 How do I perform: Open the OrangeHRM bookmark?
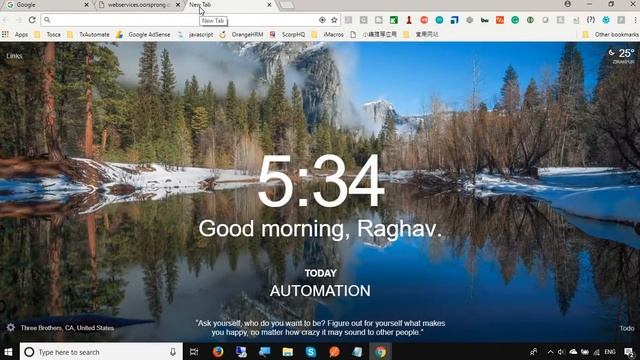242,35
